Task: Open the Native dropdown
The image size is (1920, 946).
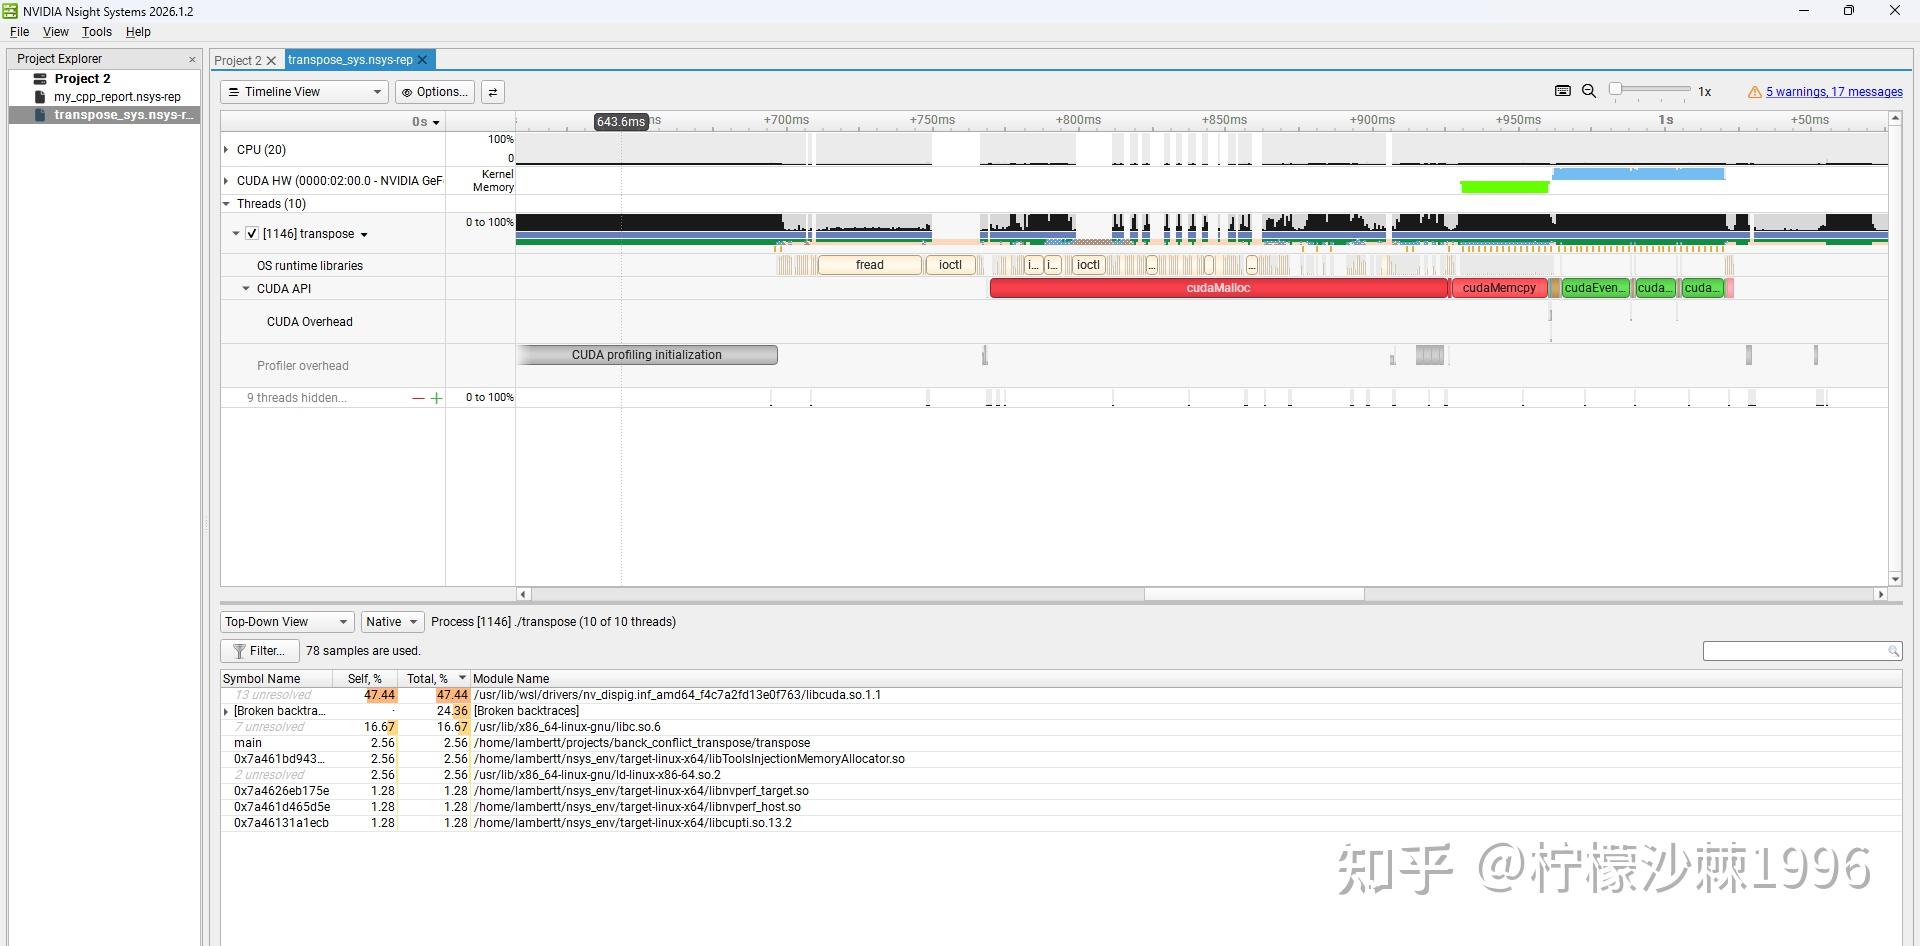Action: click(x=392, y=622)
